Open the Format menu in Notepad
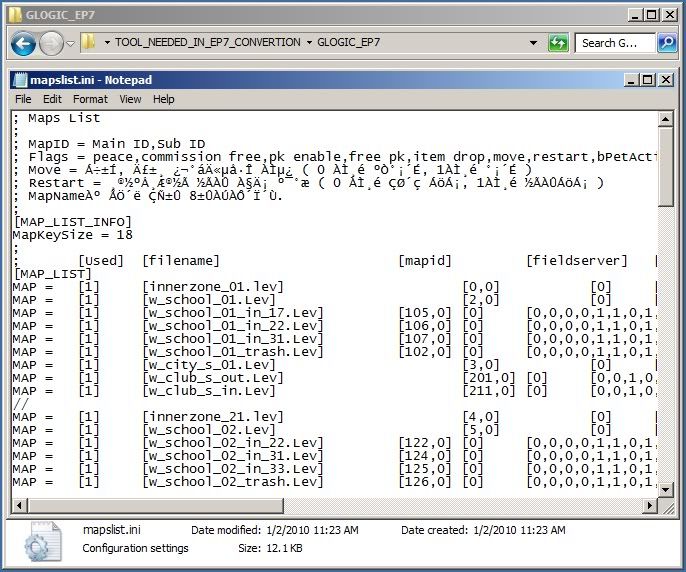The height and width of the screenshot is (572, 686). coord(90,99)
